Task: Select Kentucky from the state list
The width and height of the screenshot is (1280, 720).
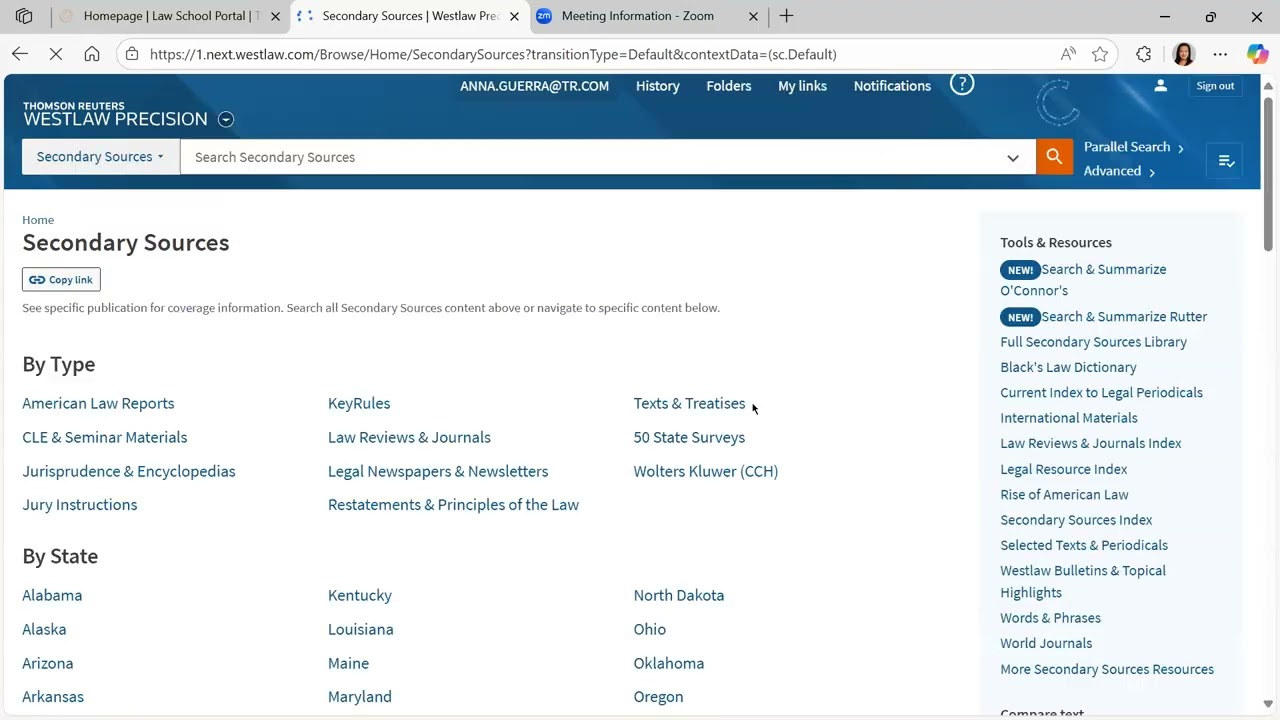Action: click(360, 595)
